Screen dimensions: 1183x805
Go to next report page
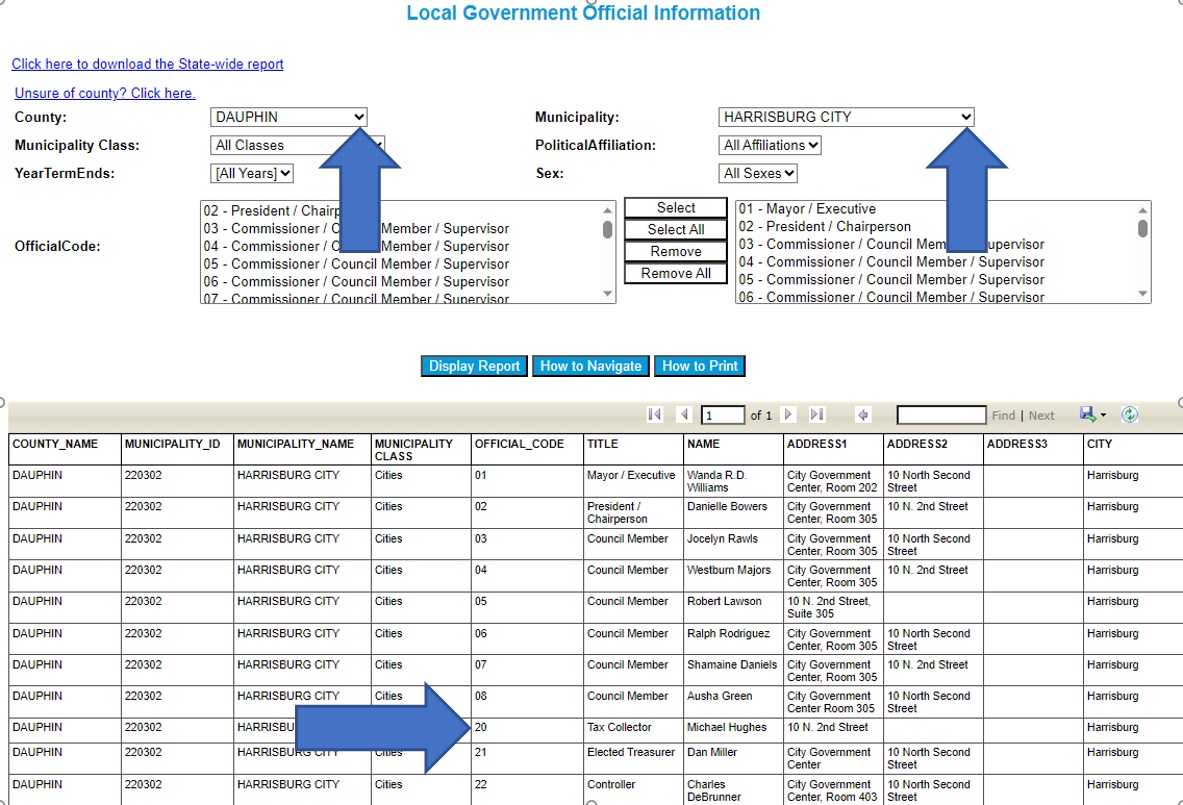point(788,415)
